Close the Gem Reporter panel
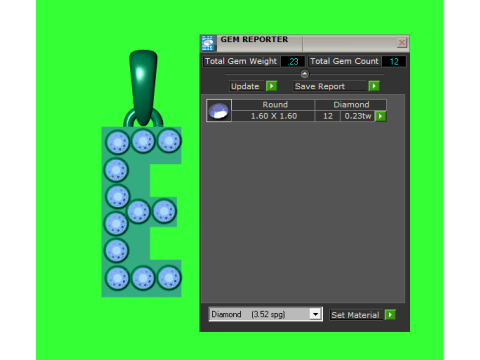This screenshot has height=360, width=480. pos(402,43)
